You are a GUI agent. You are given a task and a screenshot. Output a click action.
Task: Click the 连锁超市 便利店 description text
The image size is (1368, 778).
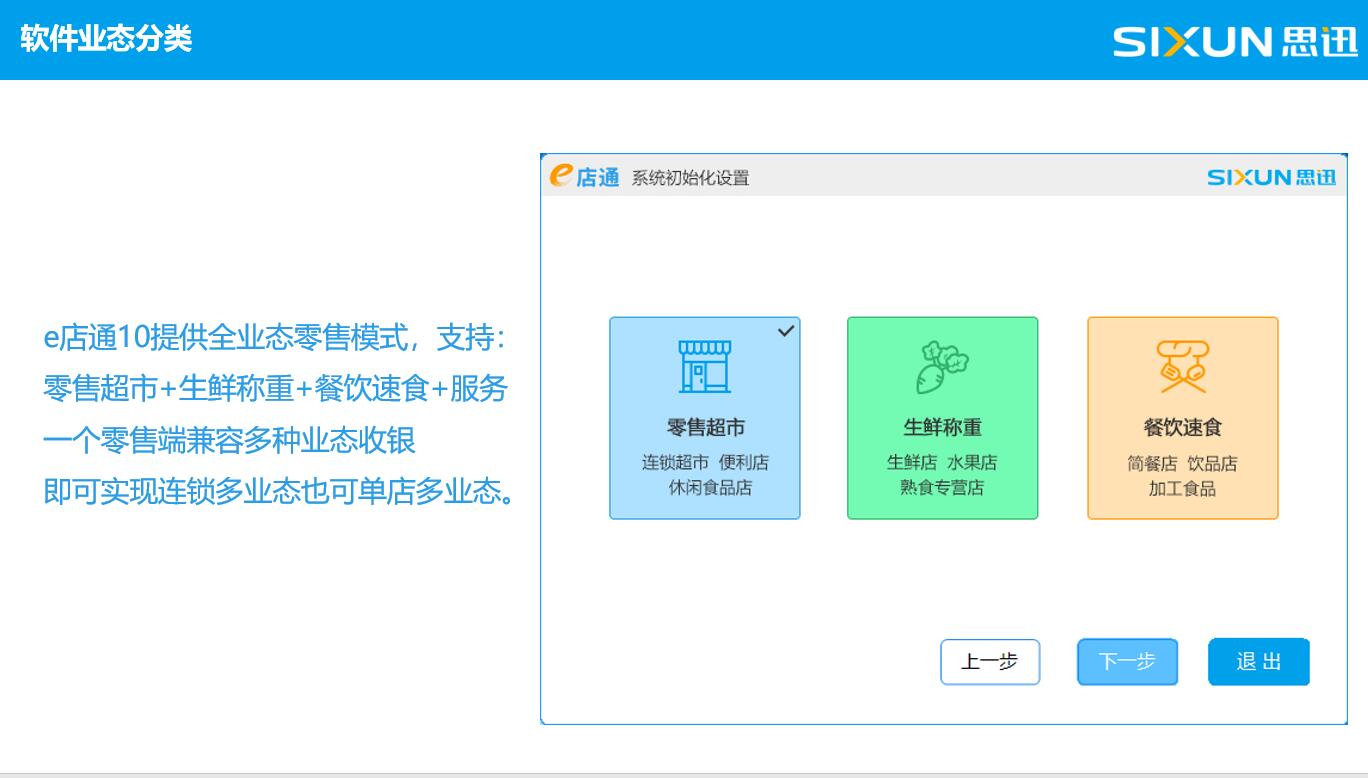click(x=705, y=463)
